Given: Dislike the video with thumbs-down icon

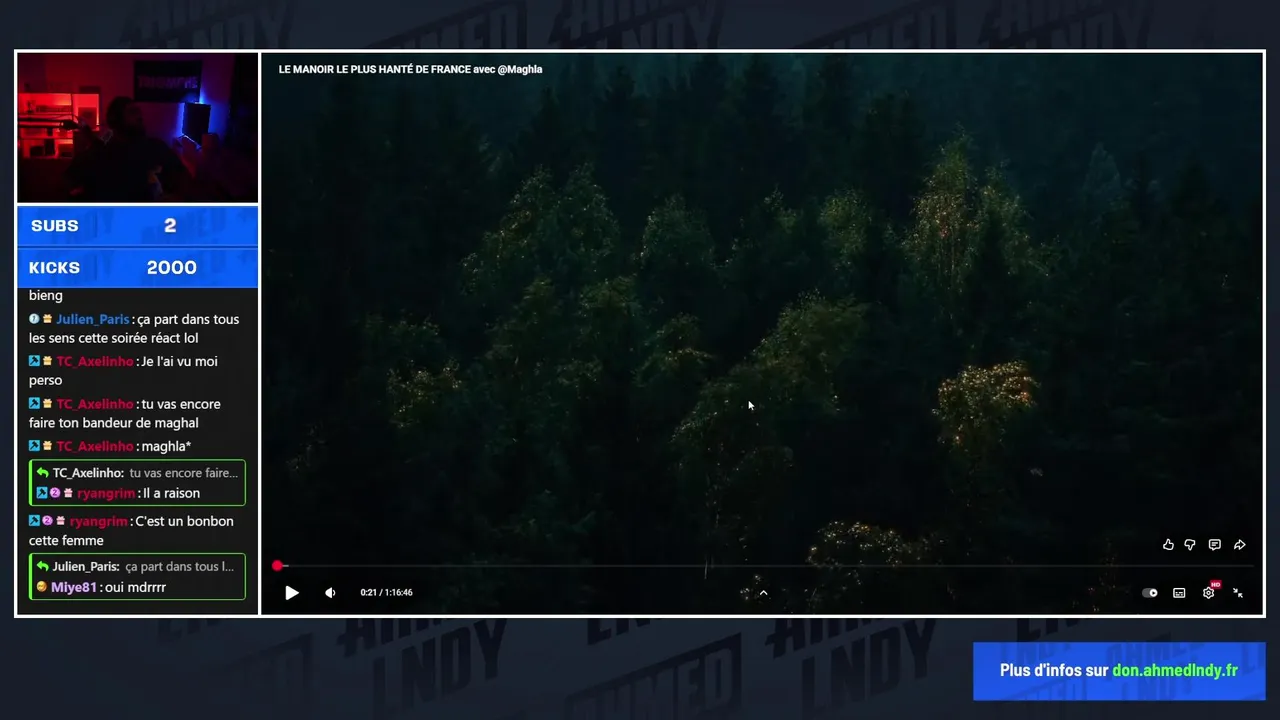Looking at the screenshot, I should tap(1190, 545).
